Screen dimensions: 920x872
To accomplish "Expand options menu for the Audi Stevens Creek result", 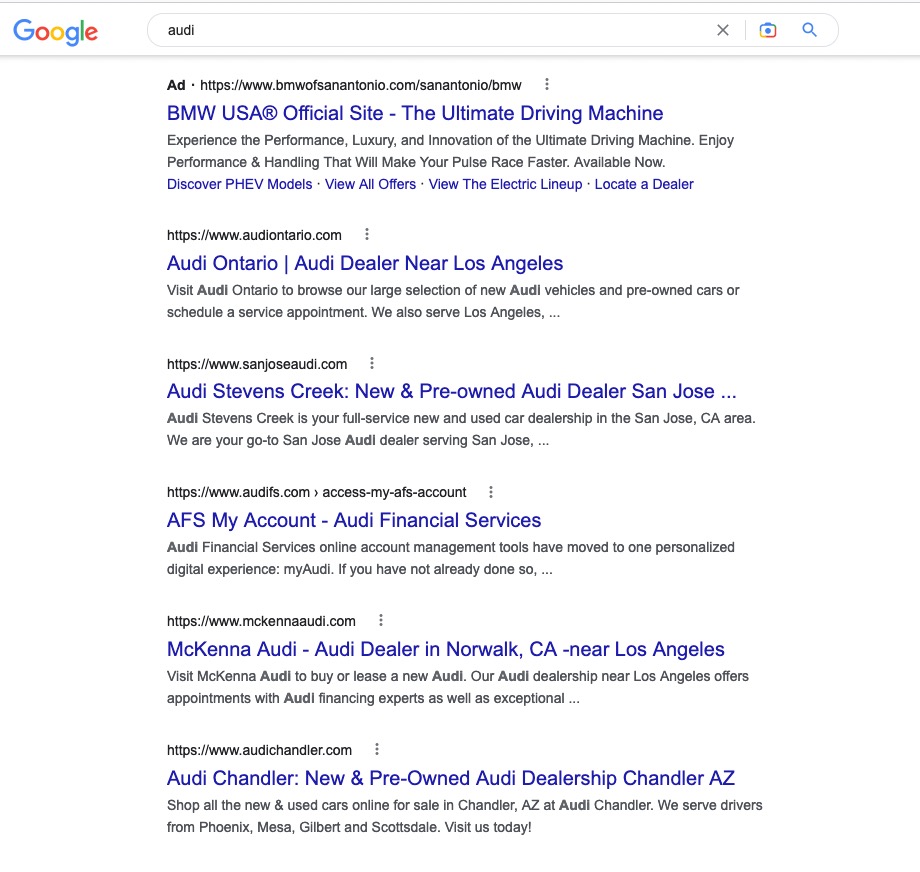I will (x=371, y=363).
